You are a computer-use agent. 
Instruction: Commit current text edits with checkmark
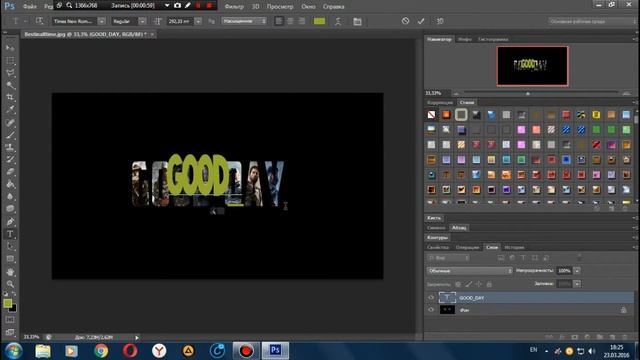coord(421,21)
